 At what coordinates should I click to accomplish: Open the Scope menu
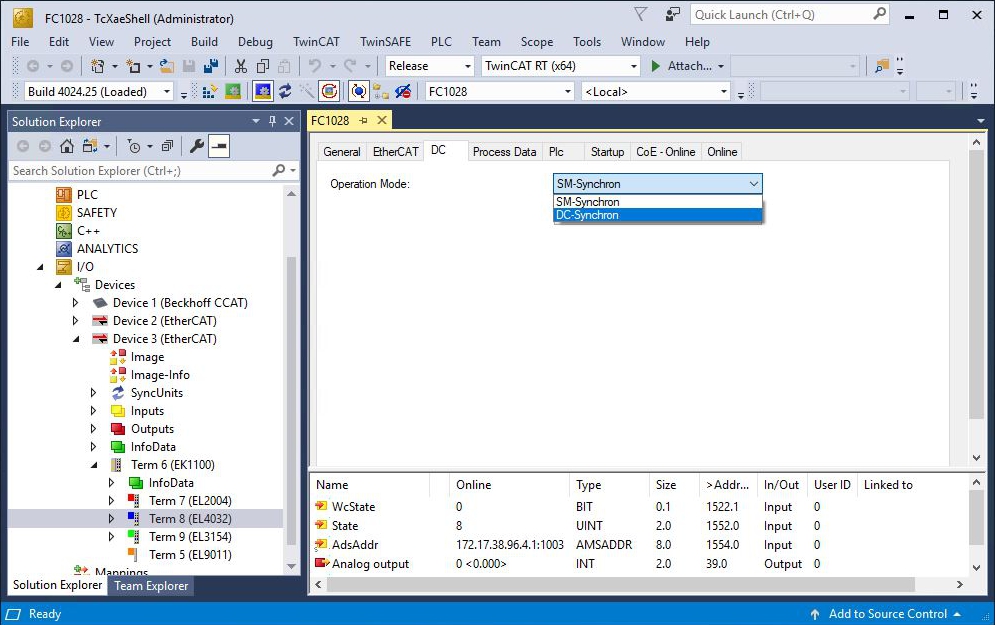point(537,42)
